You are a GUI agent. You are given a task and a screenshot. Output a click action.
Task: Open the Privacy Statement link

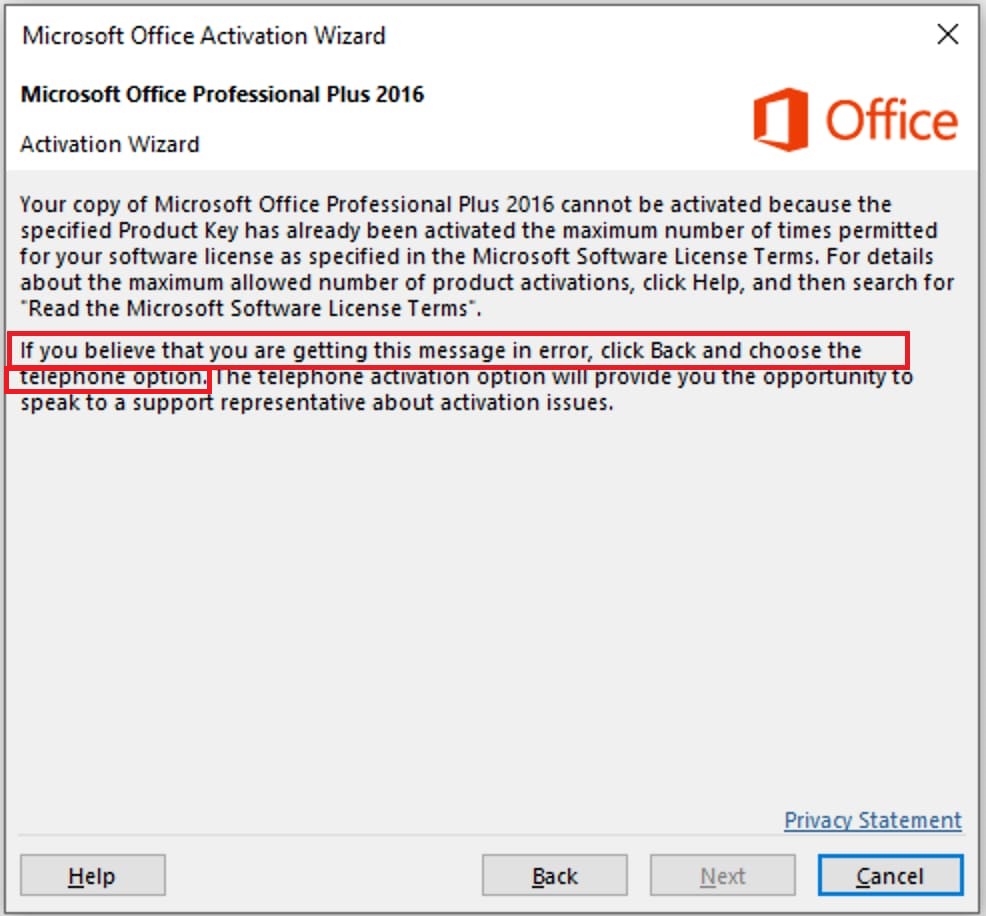point(872,820)
